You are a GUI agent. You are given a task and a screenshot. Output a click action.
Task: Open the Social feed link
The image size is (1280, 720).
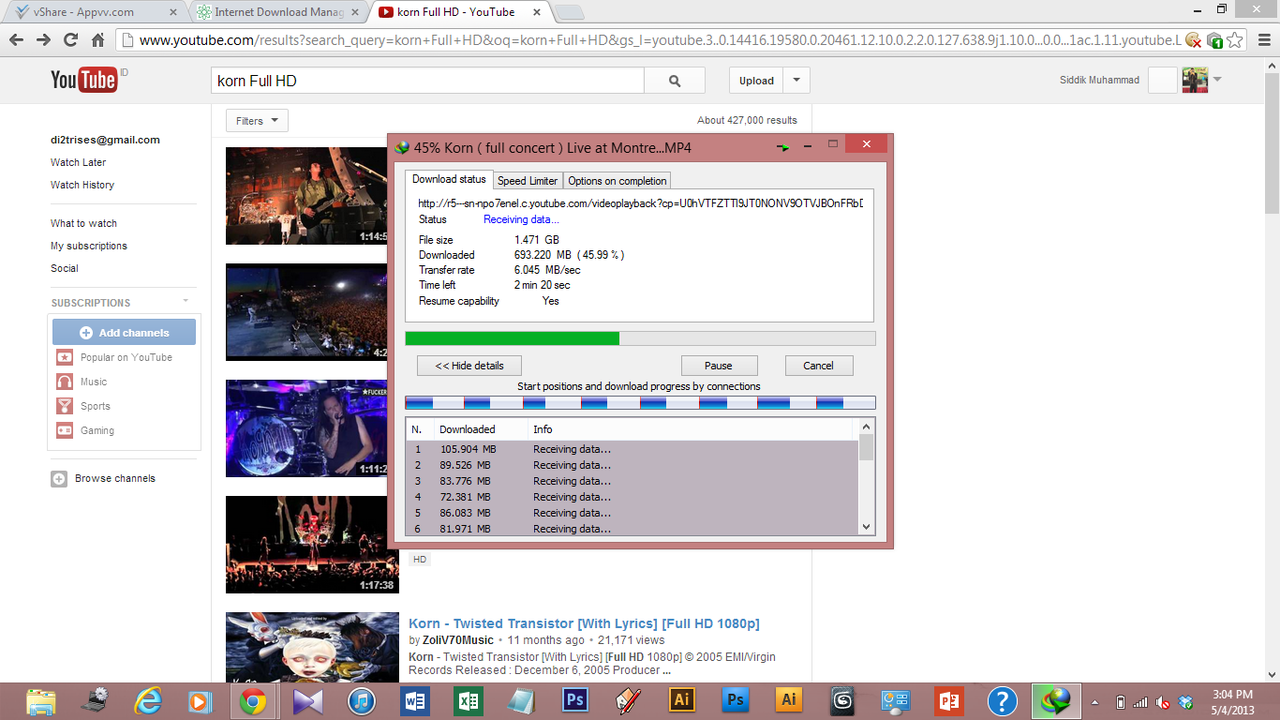(x=65, y=268)
